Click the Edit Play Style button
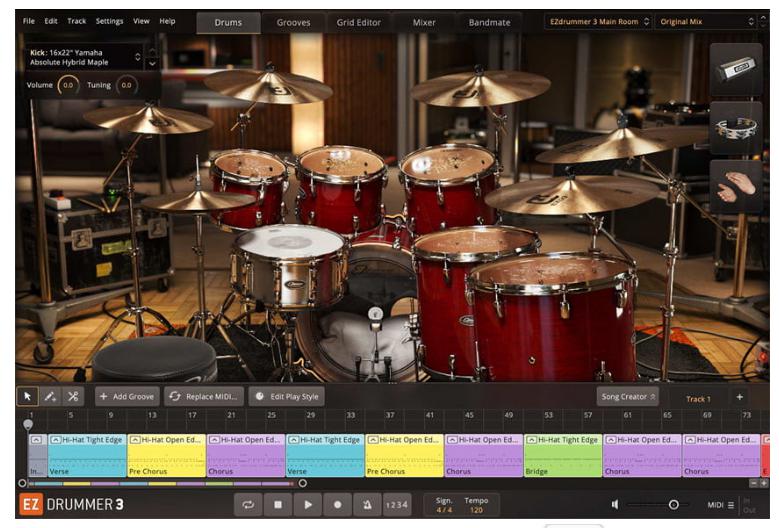This screenshot has width=779, height=528. (x=286, y=396)
